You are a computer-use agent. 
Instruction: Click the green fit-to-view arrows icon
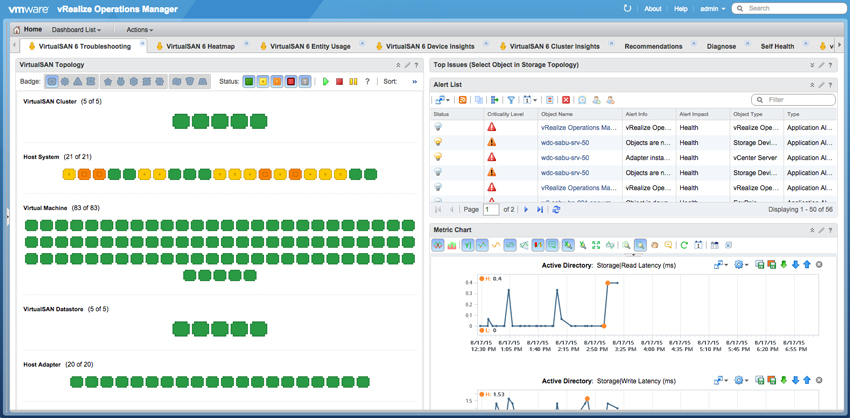(596, 245)
